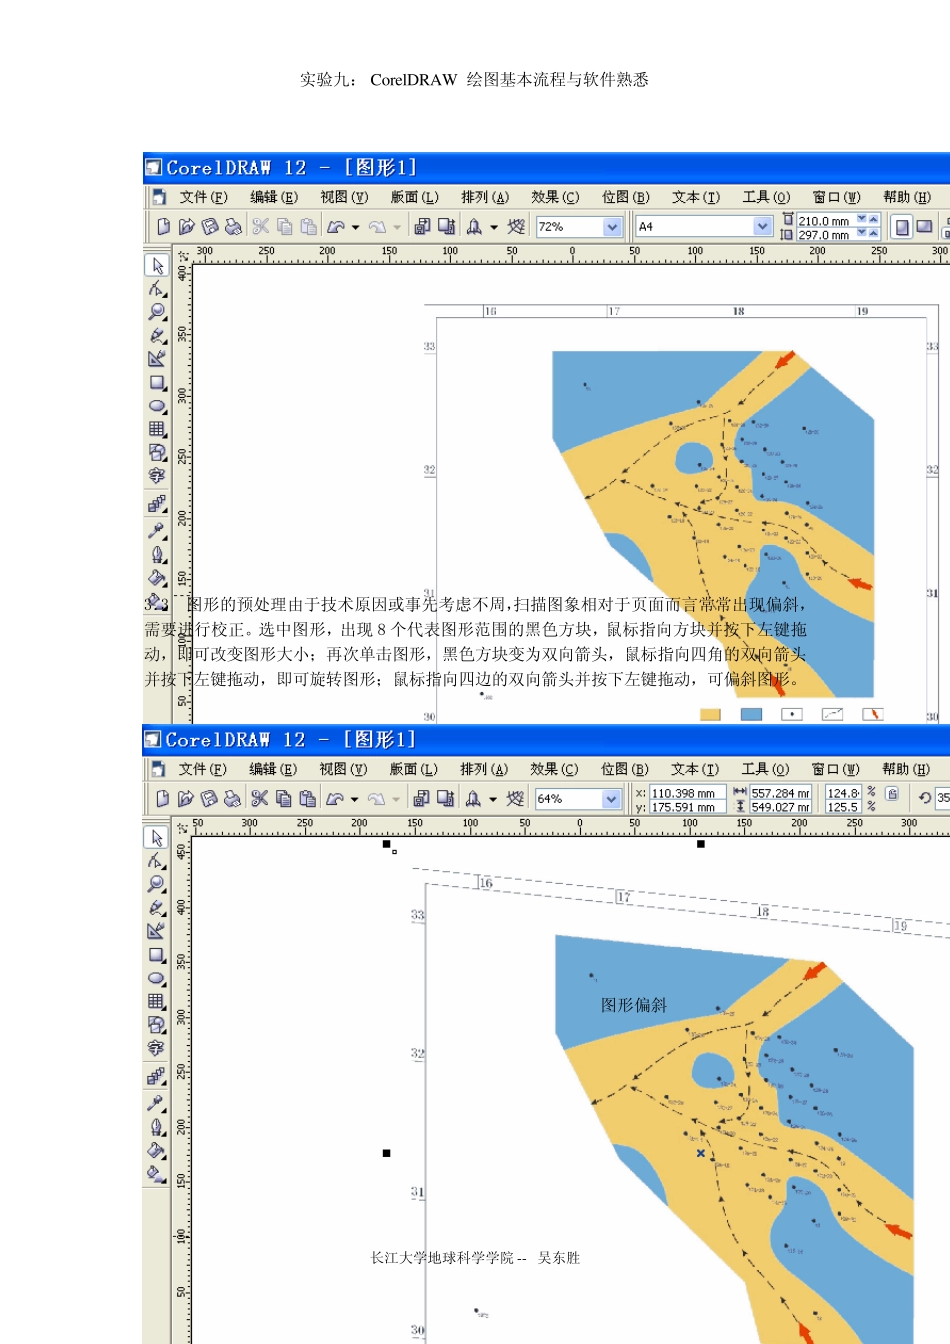Screen dimensions: 950x1344
Task: Click the X center marker of the selected map
Action: 701,1153
